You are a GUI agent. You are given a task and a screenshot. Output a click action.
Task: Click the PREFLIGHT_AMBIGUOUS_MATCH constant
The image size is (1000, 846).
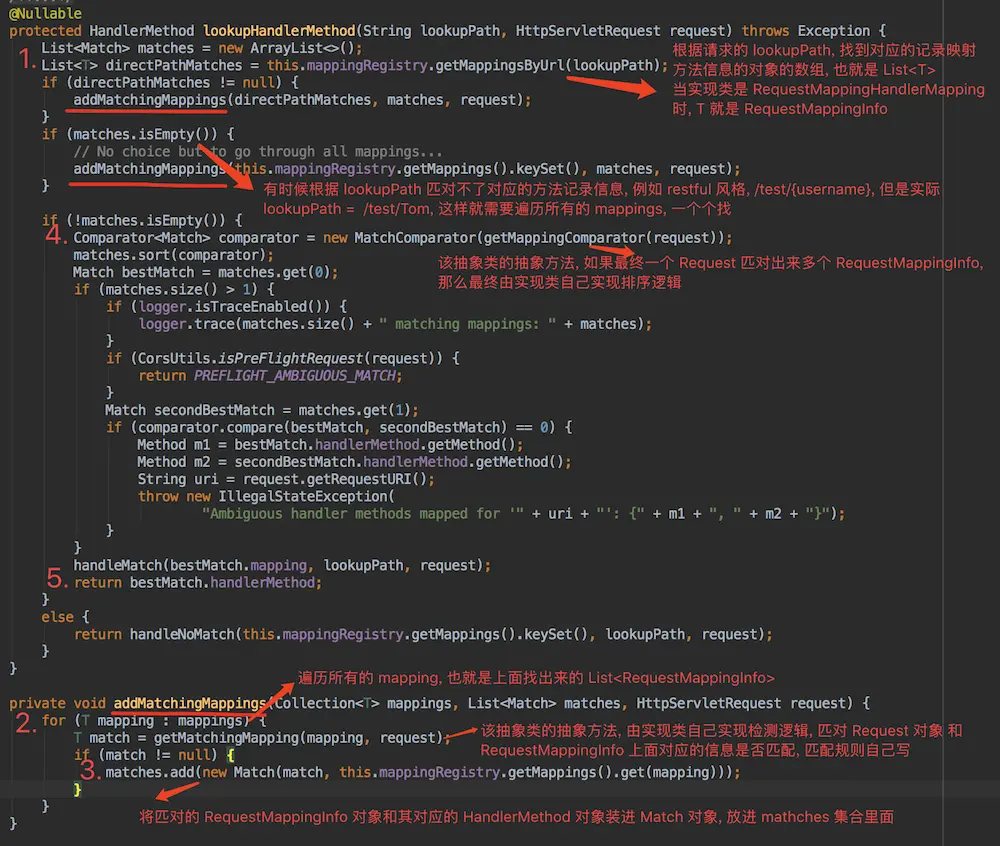click(x=296, y=376)
